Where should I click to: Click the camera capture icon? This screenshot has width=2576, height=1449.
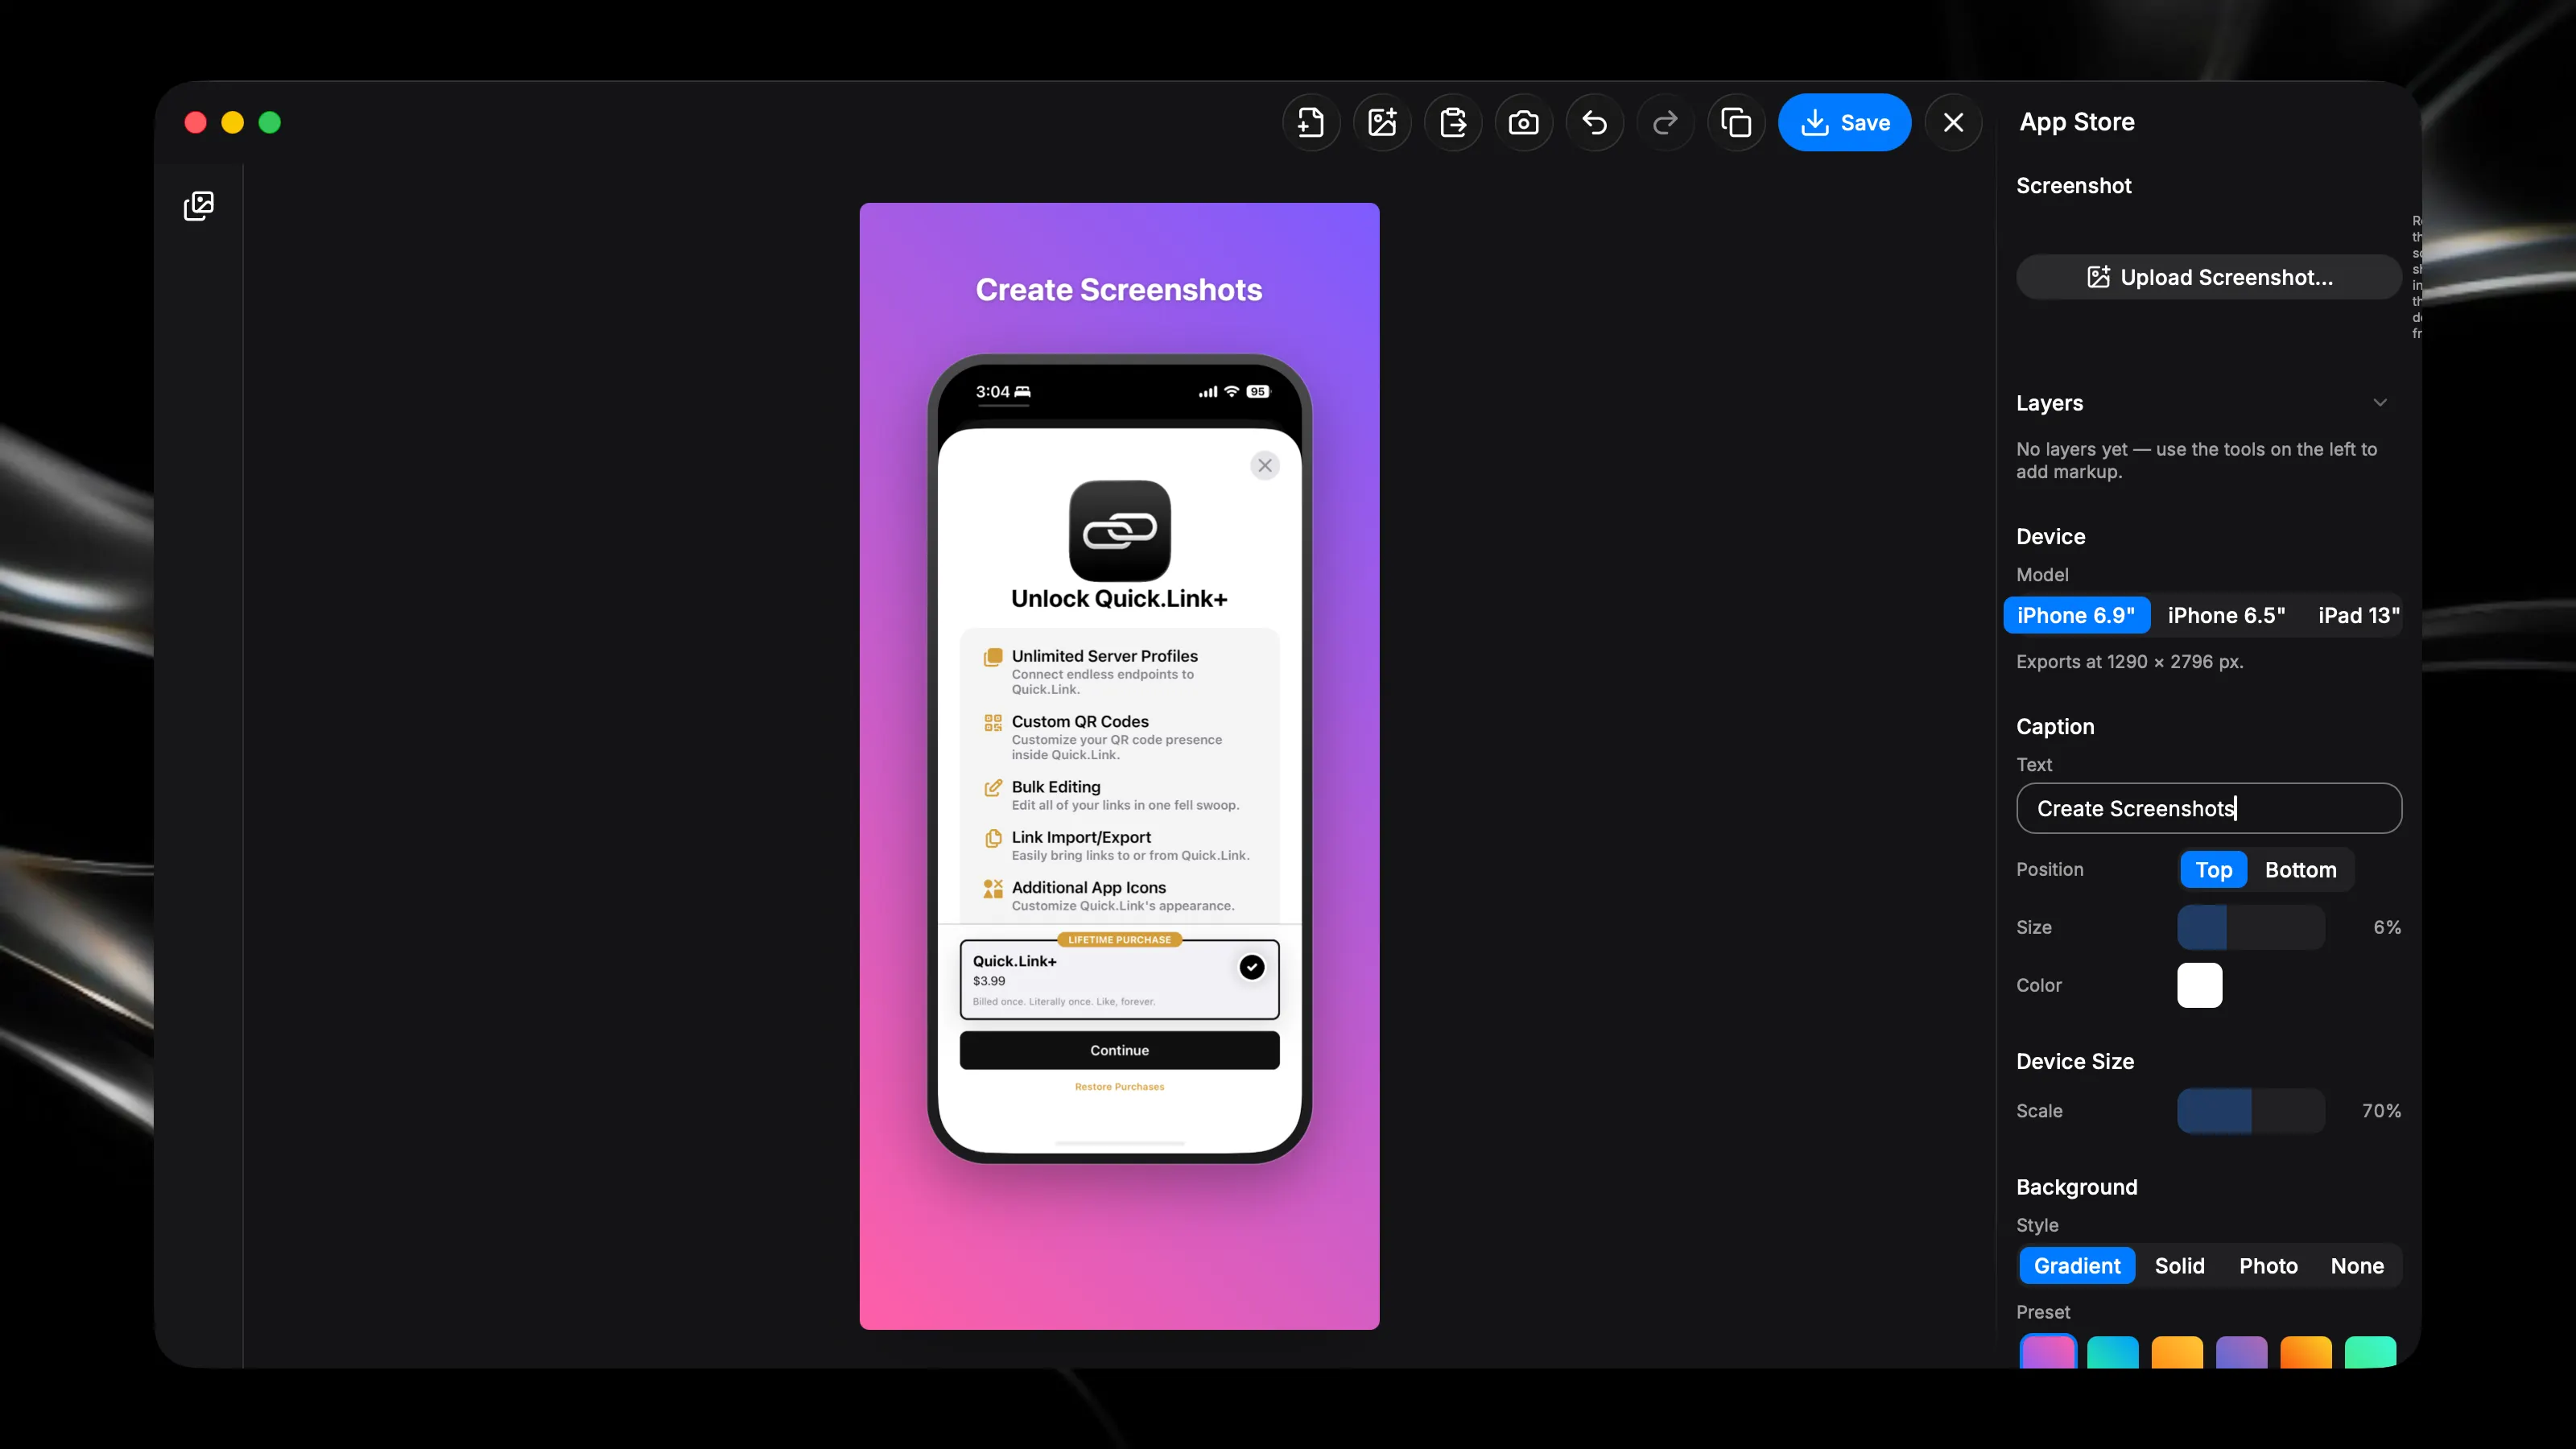coord(1524,123)
